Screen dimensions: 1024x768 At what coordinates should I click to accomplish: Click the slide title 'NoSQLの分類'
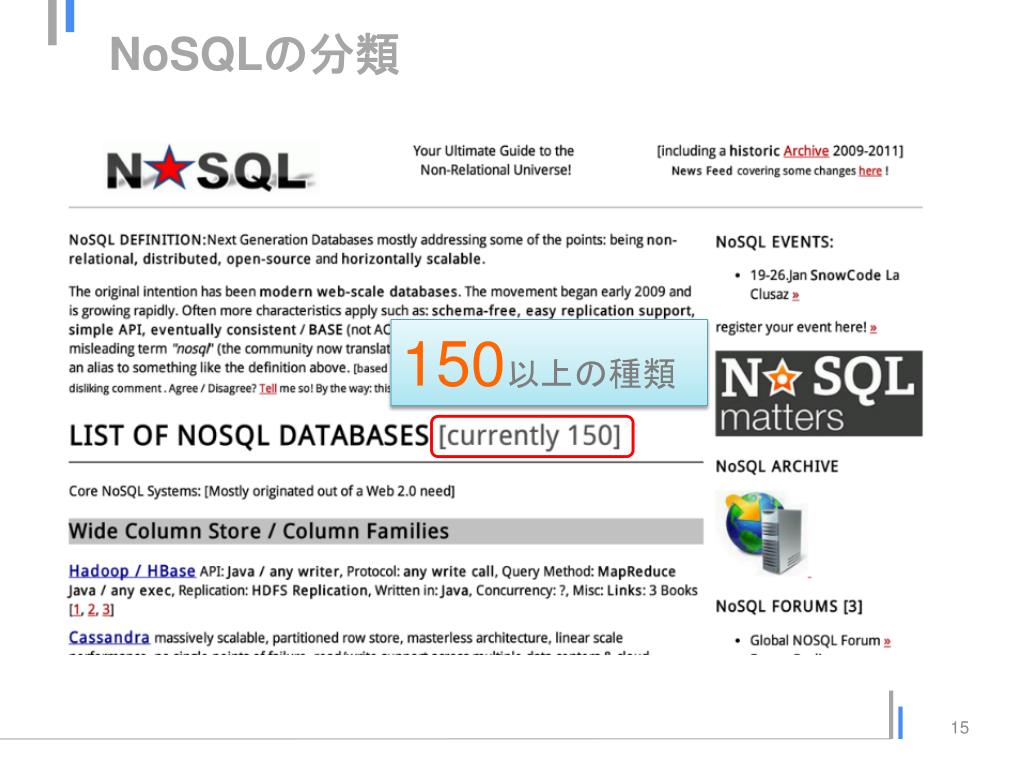click(x=254, y=55)
